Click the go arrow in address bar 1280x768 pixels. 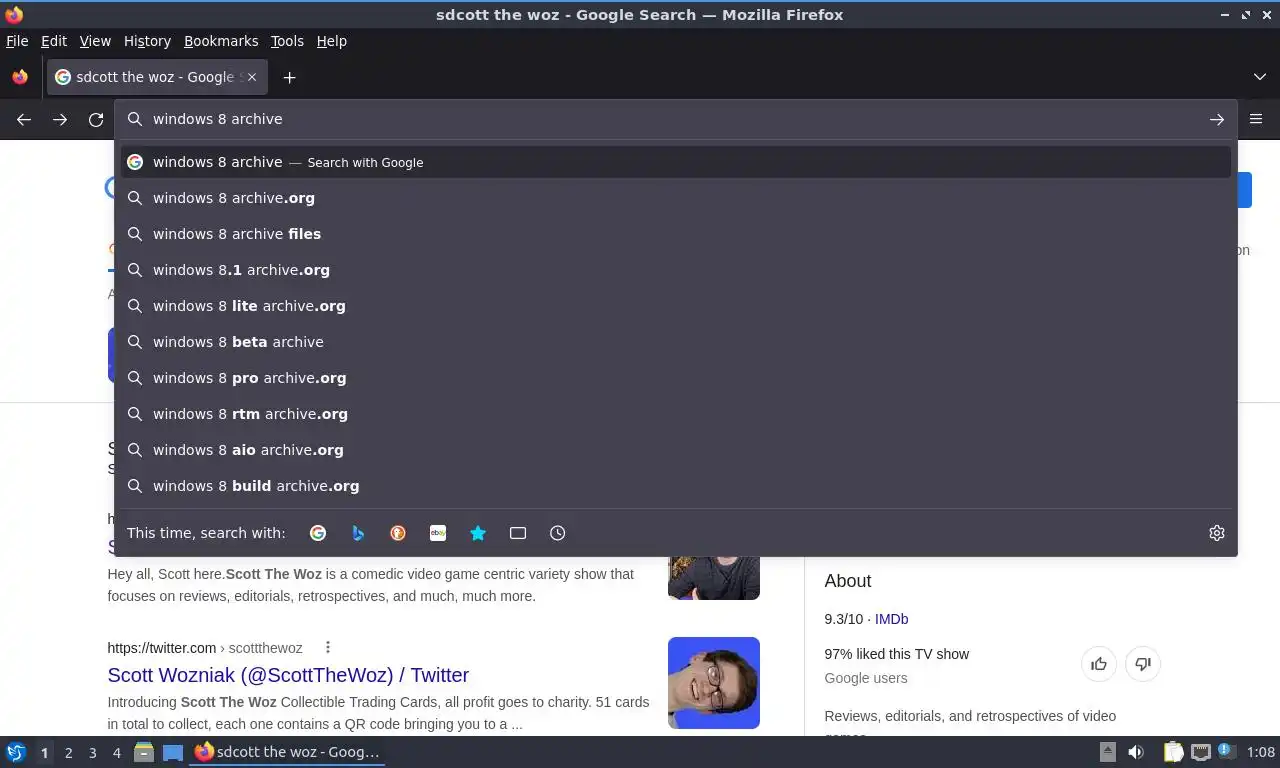click(1217, 119)
